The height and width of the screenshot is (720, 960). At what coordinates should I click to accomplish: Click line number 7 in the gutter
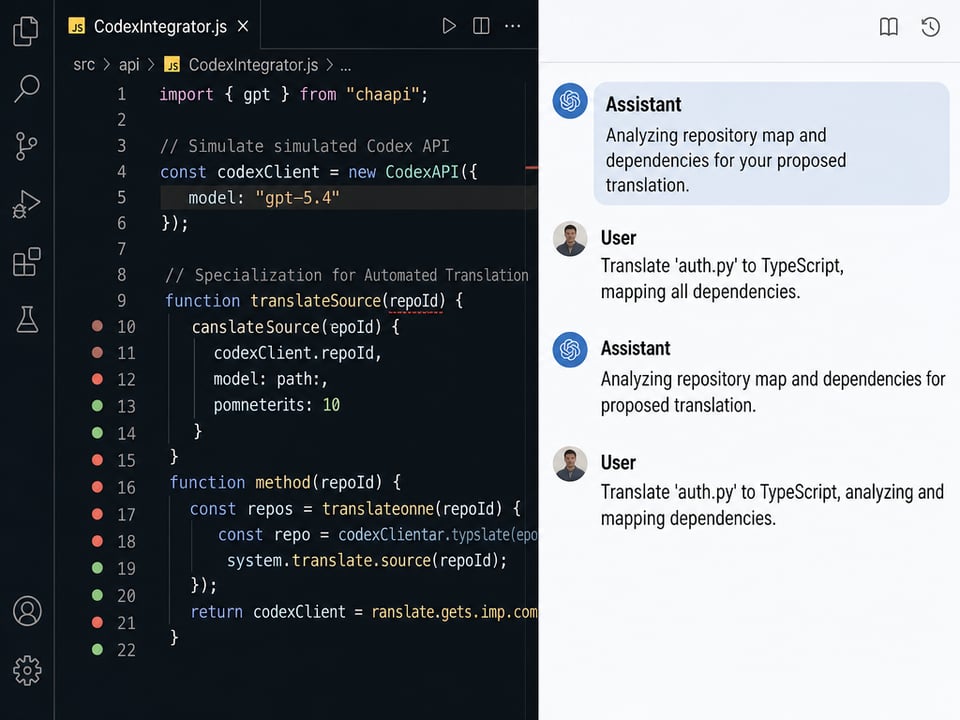[x=122, y=249]
